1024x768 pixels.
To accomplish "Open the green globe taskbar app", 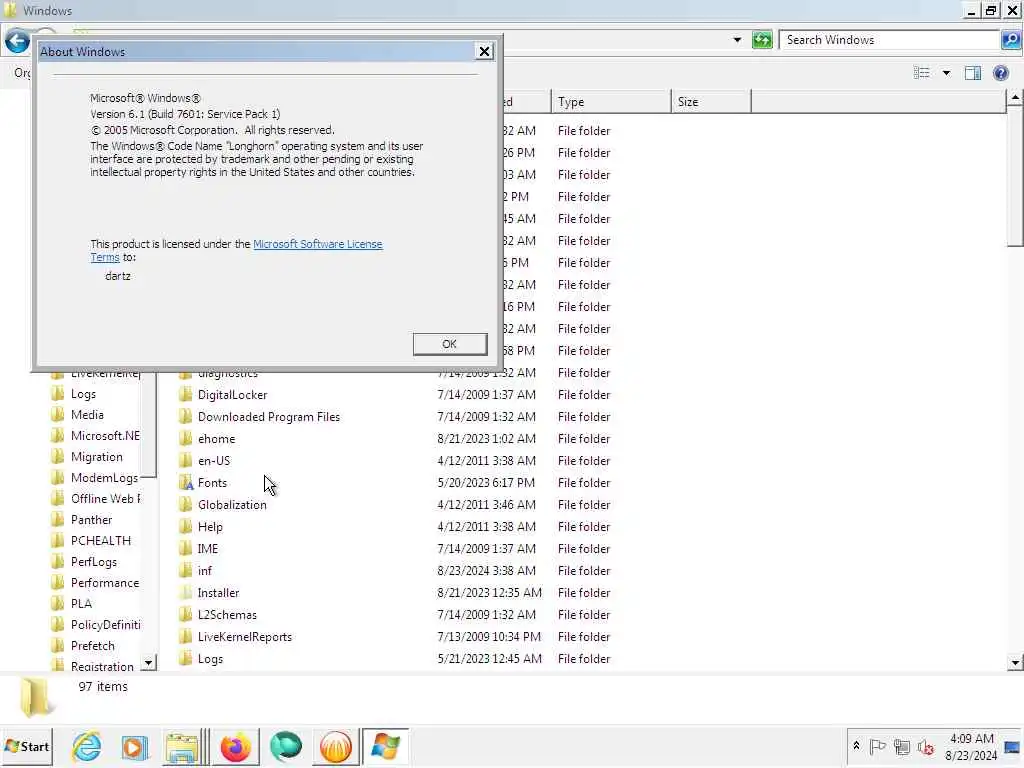I will coord(286,747).
